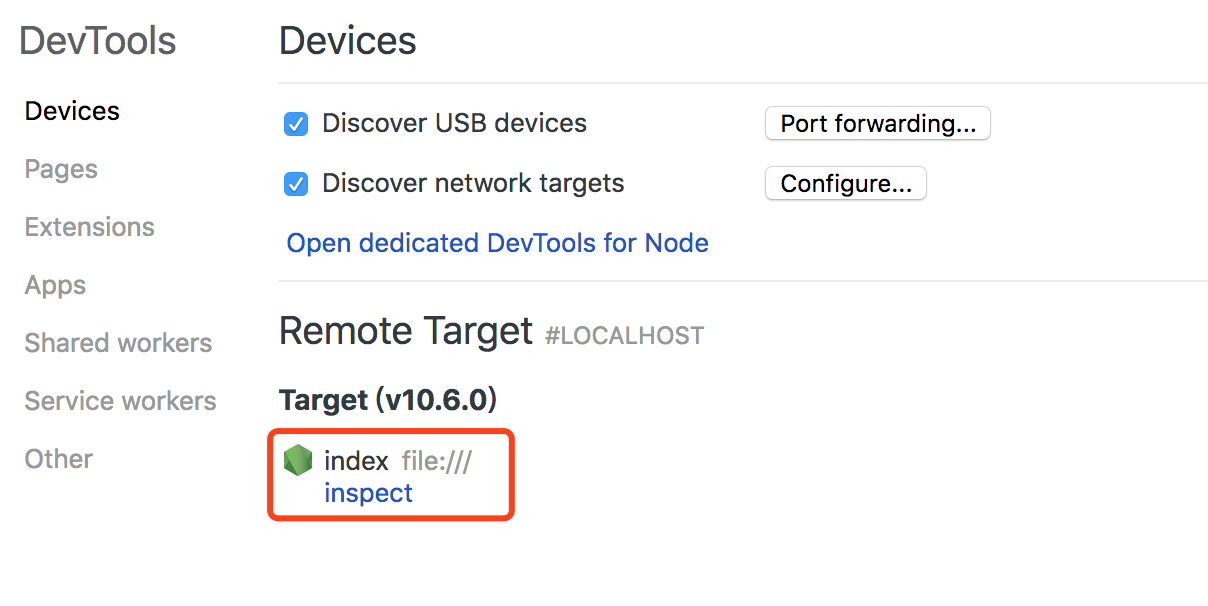1208x606 pixels.
Task: Click the Target (v10.6.0) version heading
Action: pyautogui.click(x=388, y=400)
